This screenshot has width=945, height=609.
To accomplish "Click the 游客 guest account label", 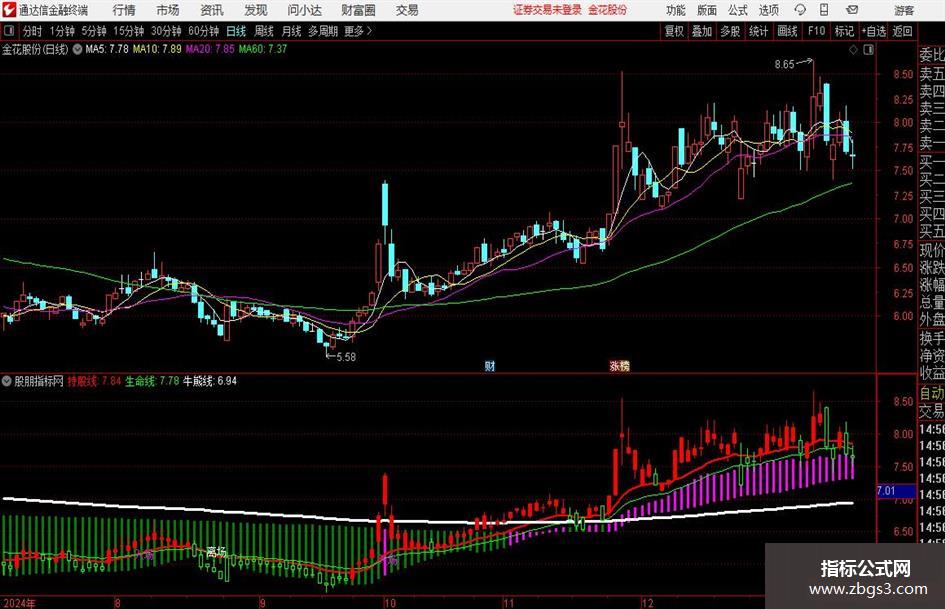I will click(x=904, y=10).
